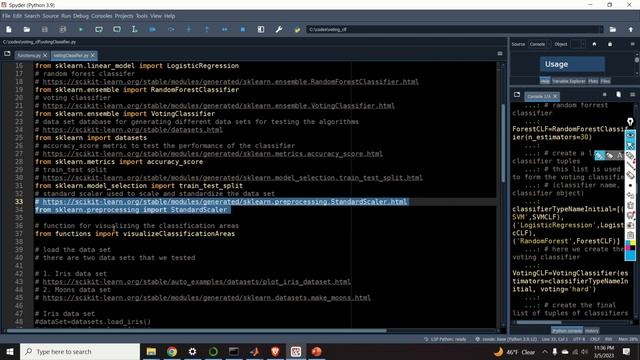640x360 pixels.
Task: Follow the datasets.html link on line 24
Action: coord(133,130)
